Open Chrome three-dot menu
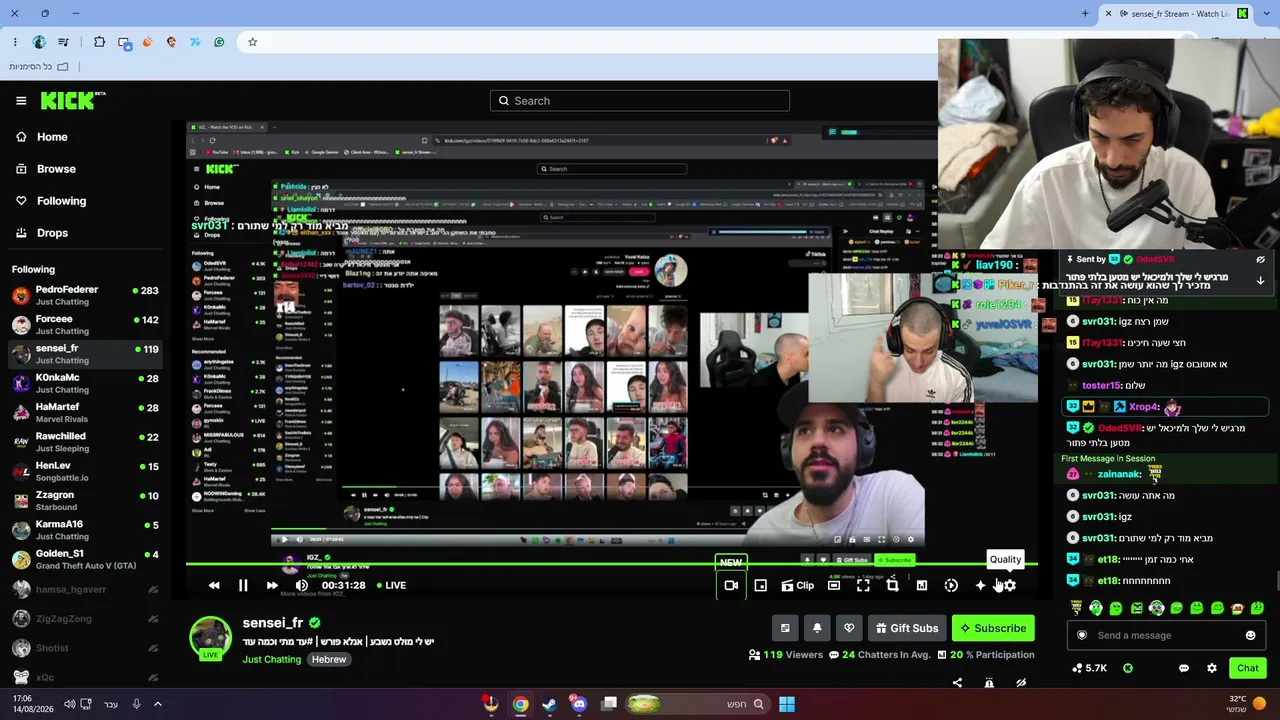Image resolution: width=1280 pixels, height=720 pixels. (x=15, y=42)
